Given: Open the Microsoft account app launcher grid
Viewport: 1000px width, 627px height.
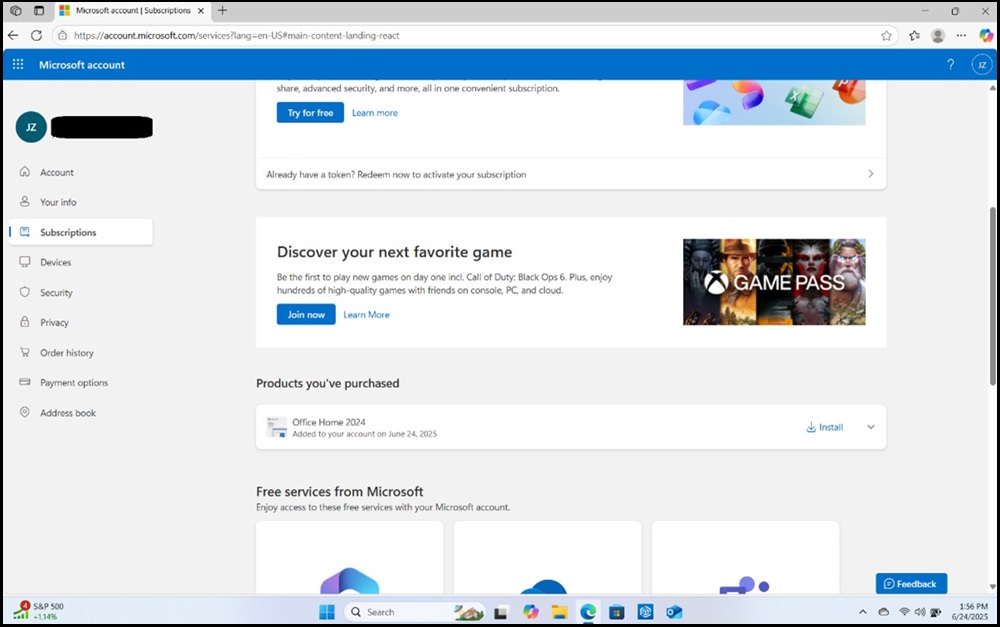Looking at the screenshot, I should [17, 64].
